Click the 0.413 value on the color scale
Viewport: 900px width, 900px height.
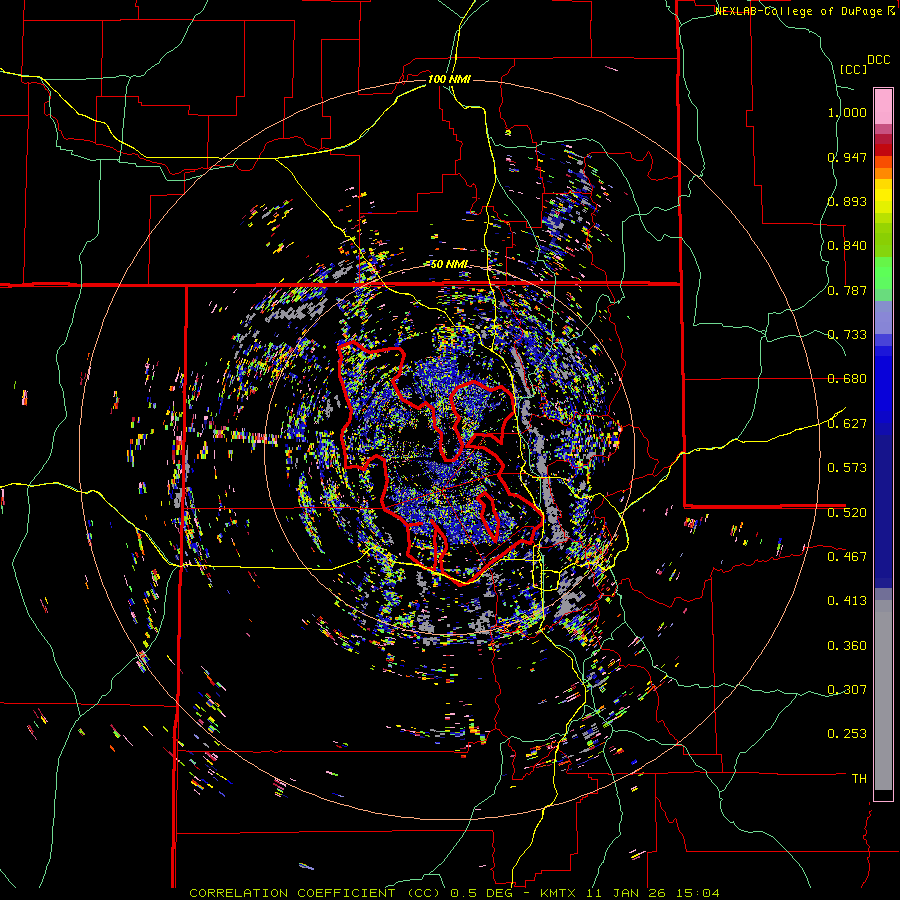[847, 601]
